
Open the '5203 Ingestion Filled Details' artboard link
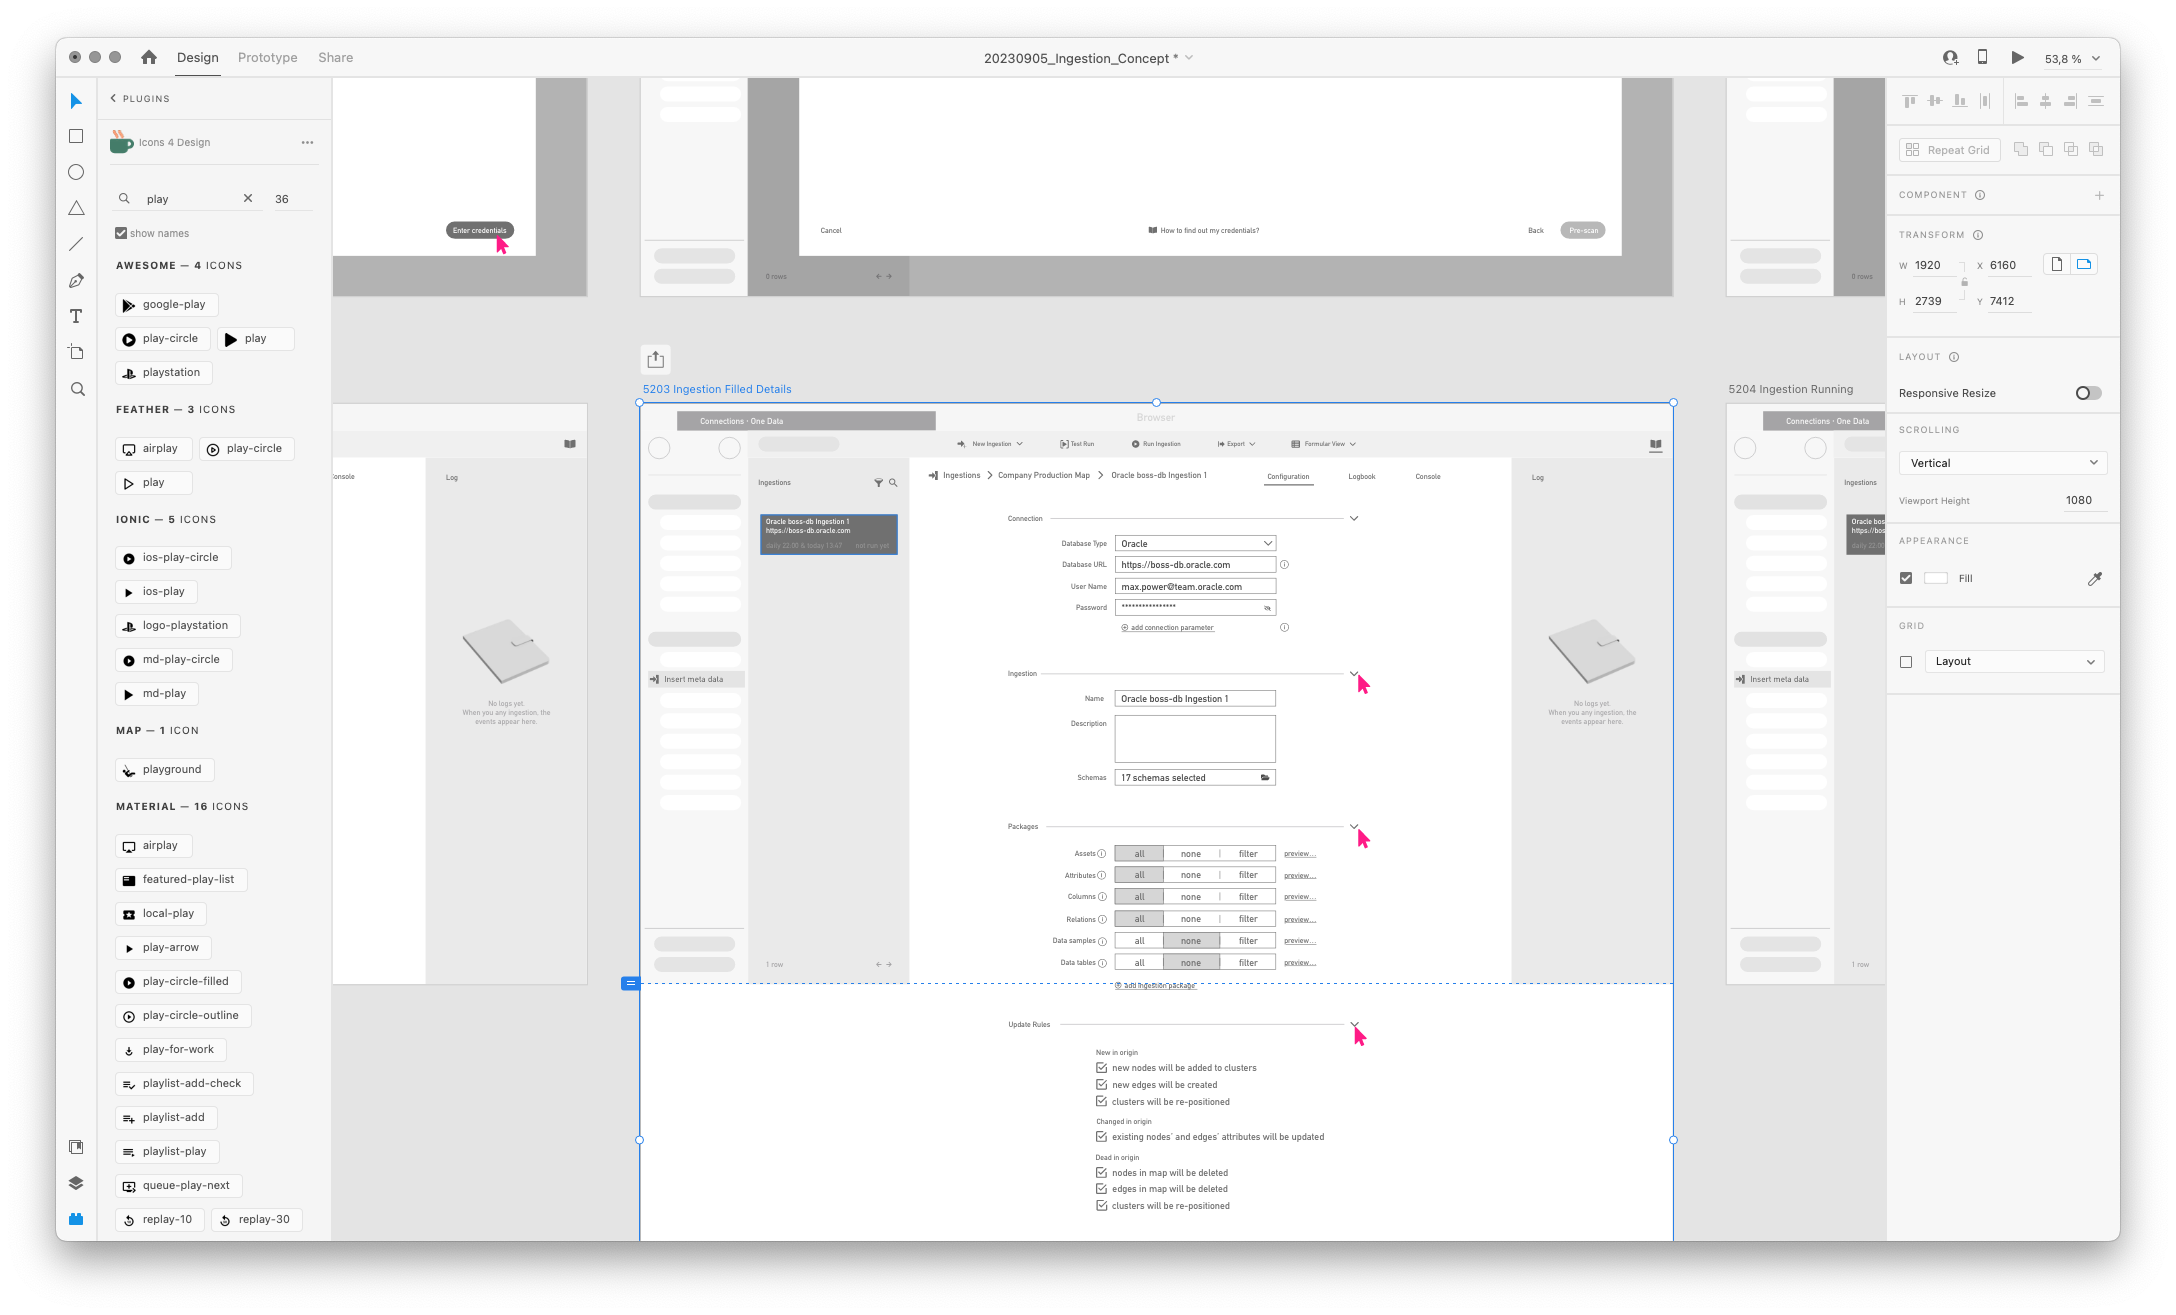(716, 389)
